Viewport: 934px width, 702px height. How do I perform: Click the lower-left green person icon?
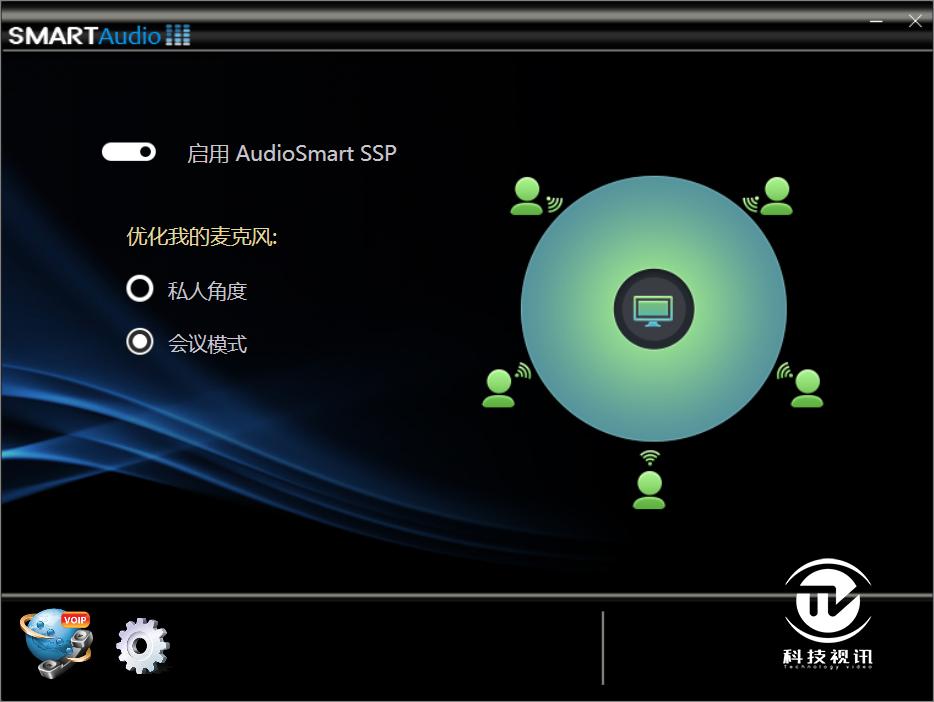click(499, 388)
